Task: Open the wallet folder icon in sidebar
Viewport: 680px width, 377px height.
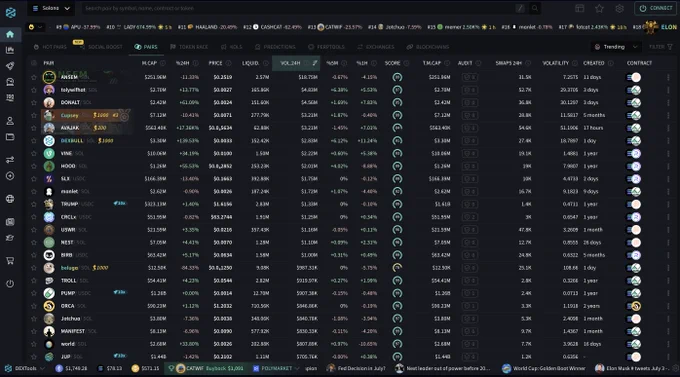Action: pos(10,137)
